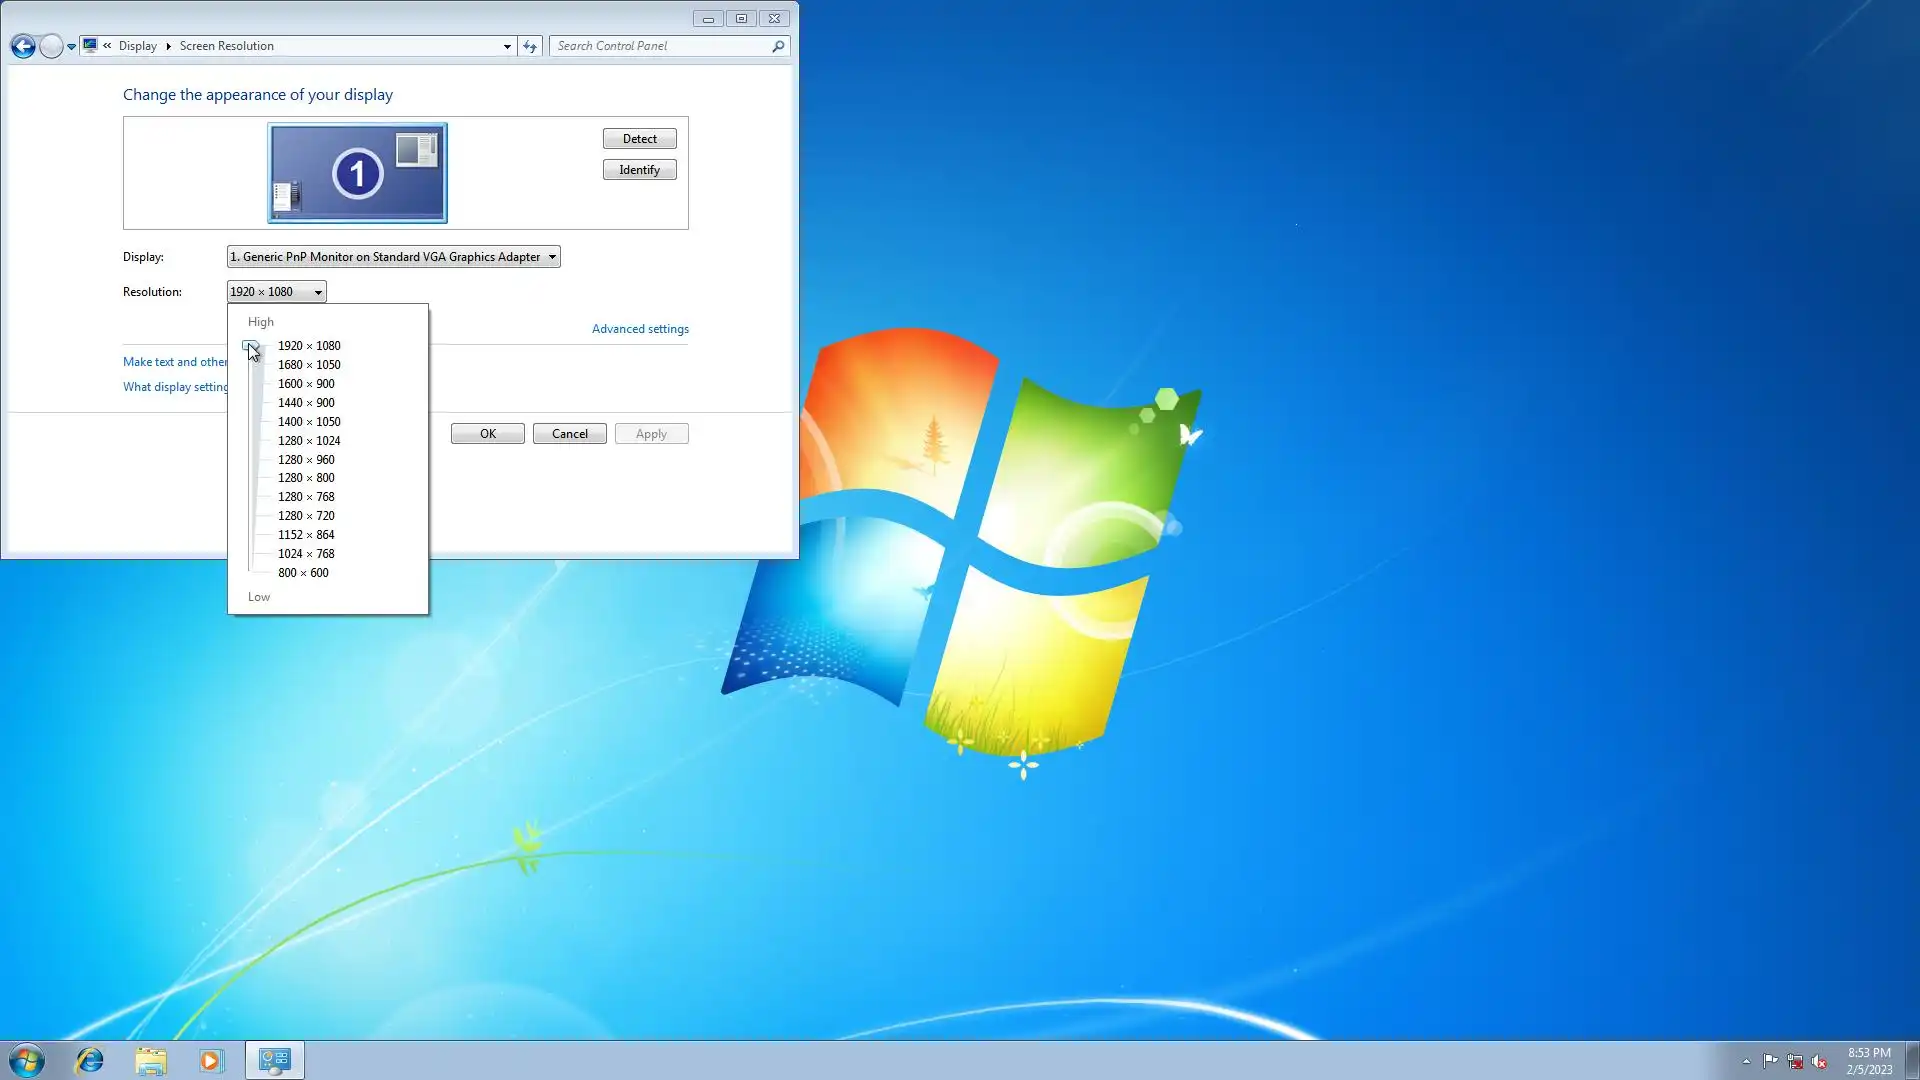Viewport: 1920px width, 1080px height.
Task: Click the search magnifier icon
Action: [778, 46]
